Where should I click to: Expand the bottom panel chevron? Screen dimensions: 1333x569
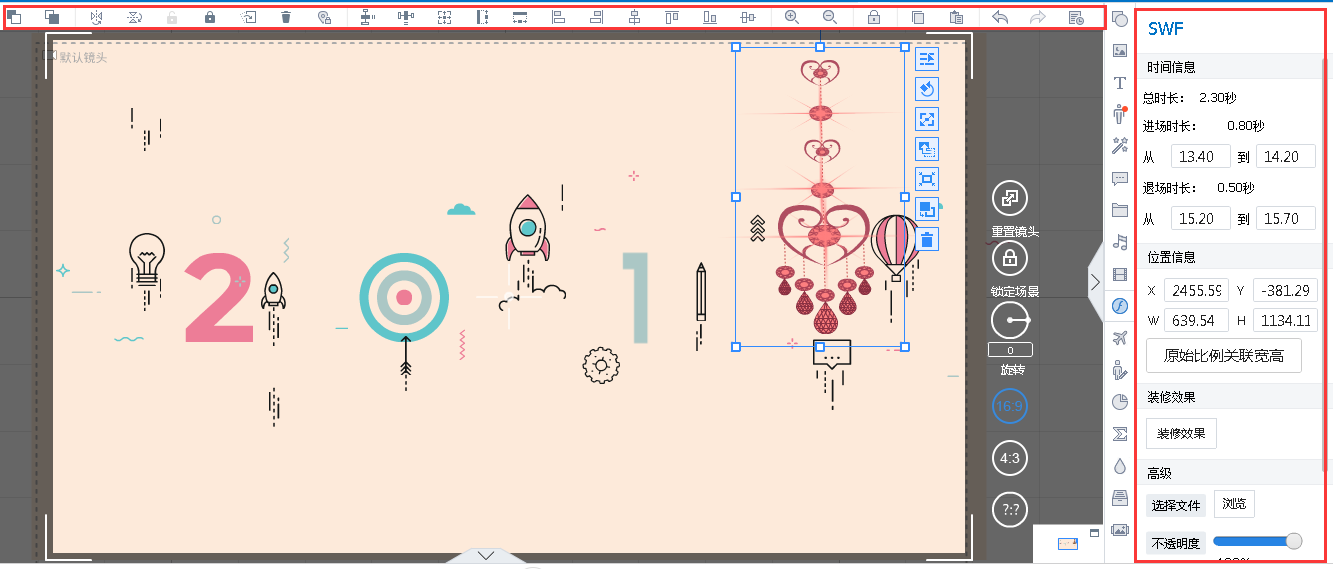click(x=486, y=555)
